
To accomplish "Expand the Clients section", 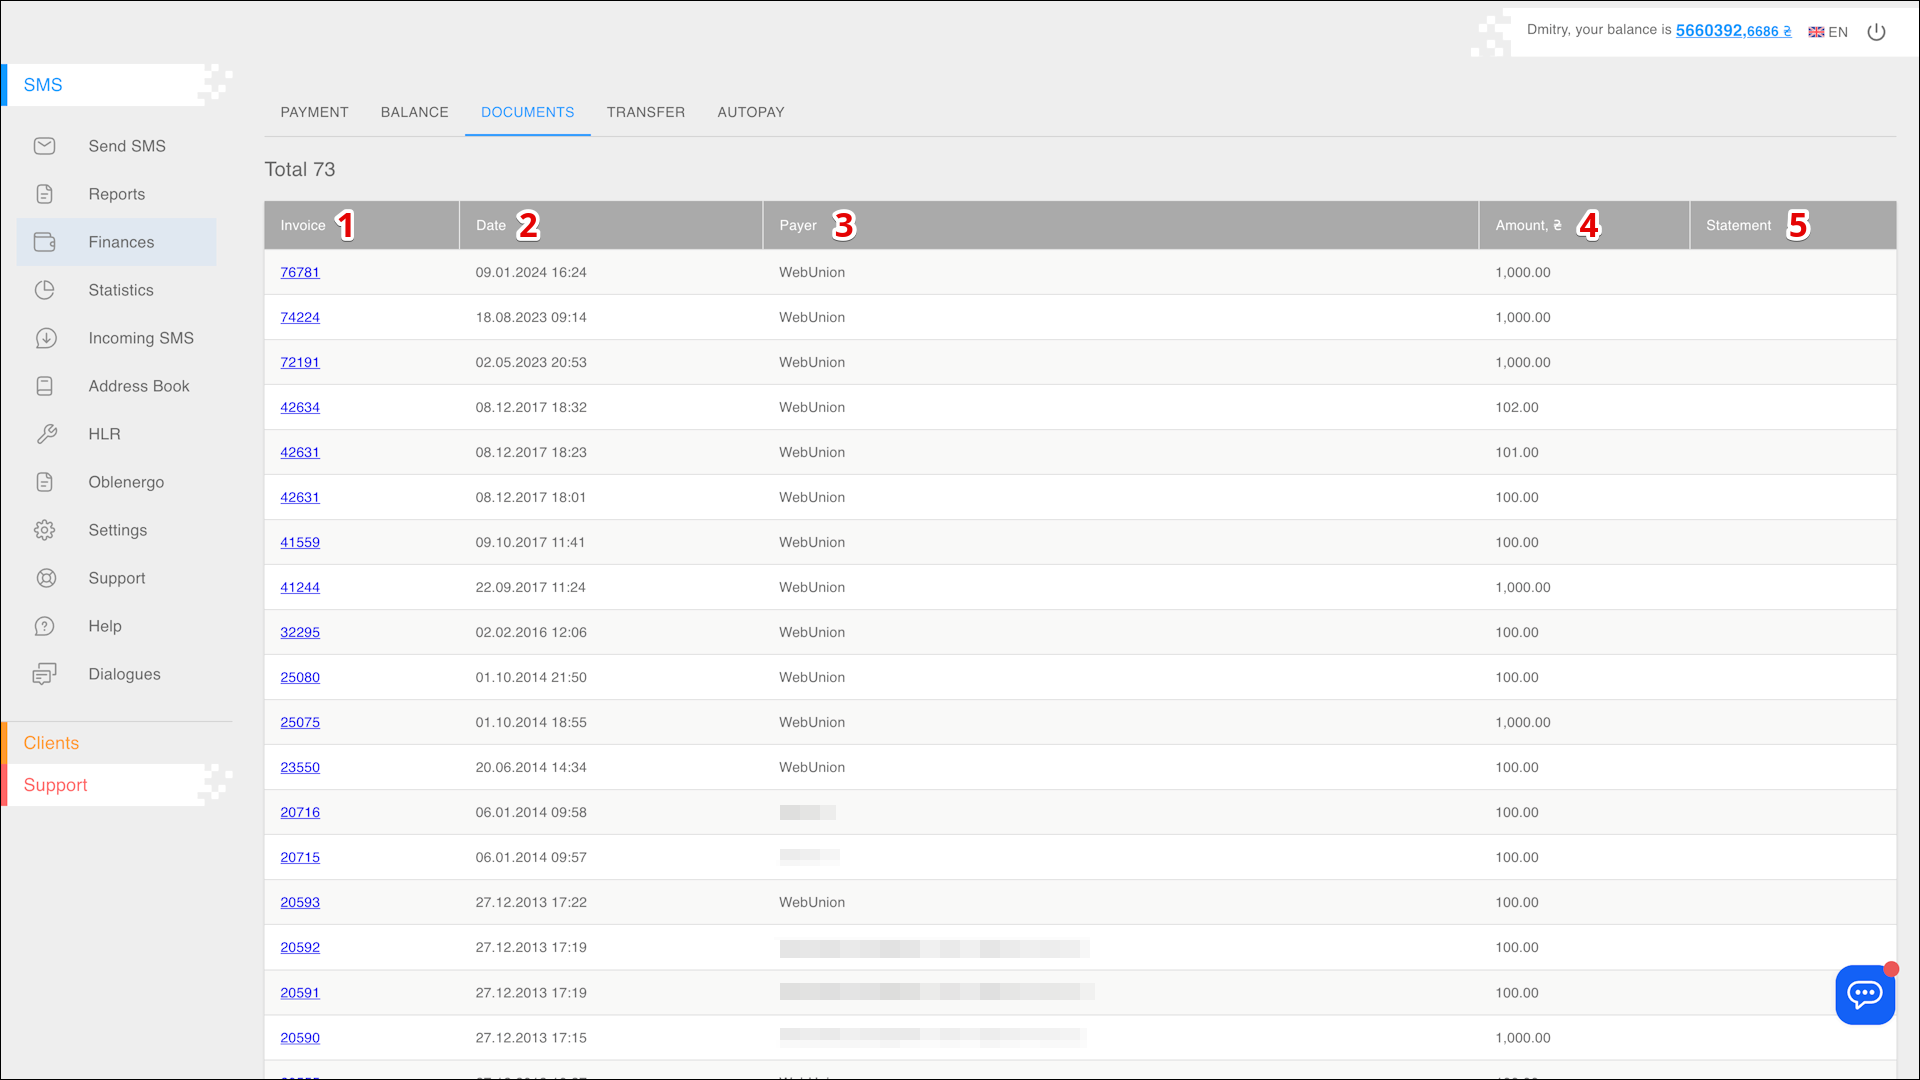I will pos(51,743).
